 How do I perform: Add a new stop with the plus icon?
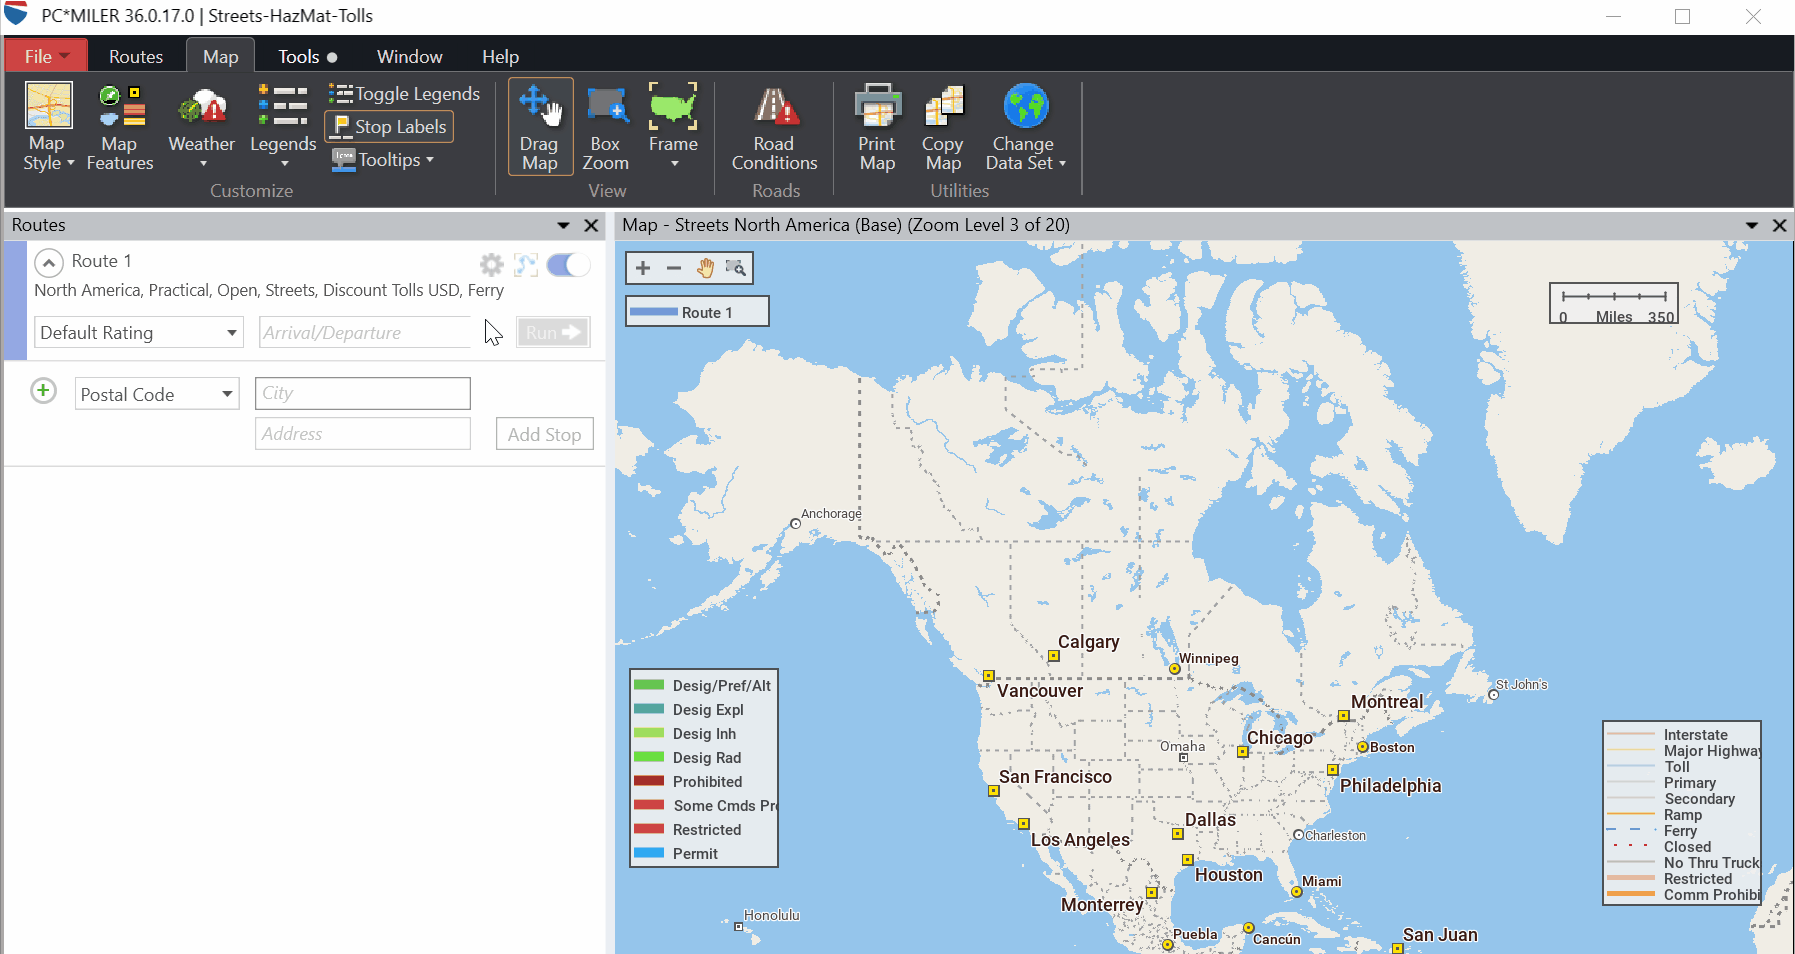point(43,390)
